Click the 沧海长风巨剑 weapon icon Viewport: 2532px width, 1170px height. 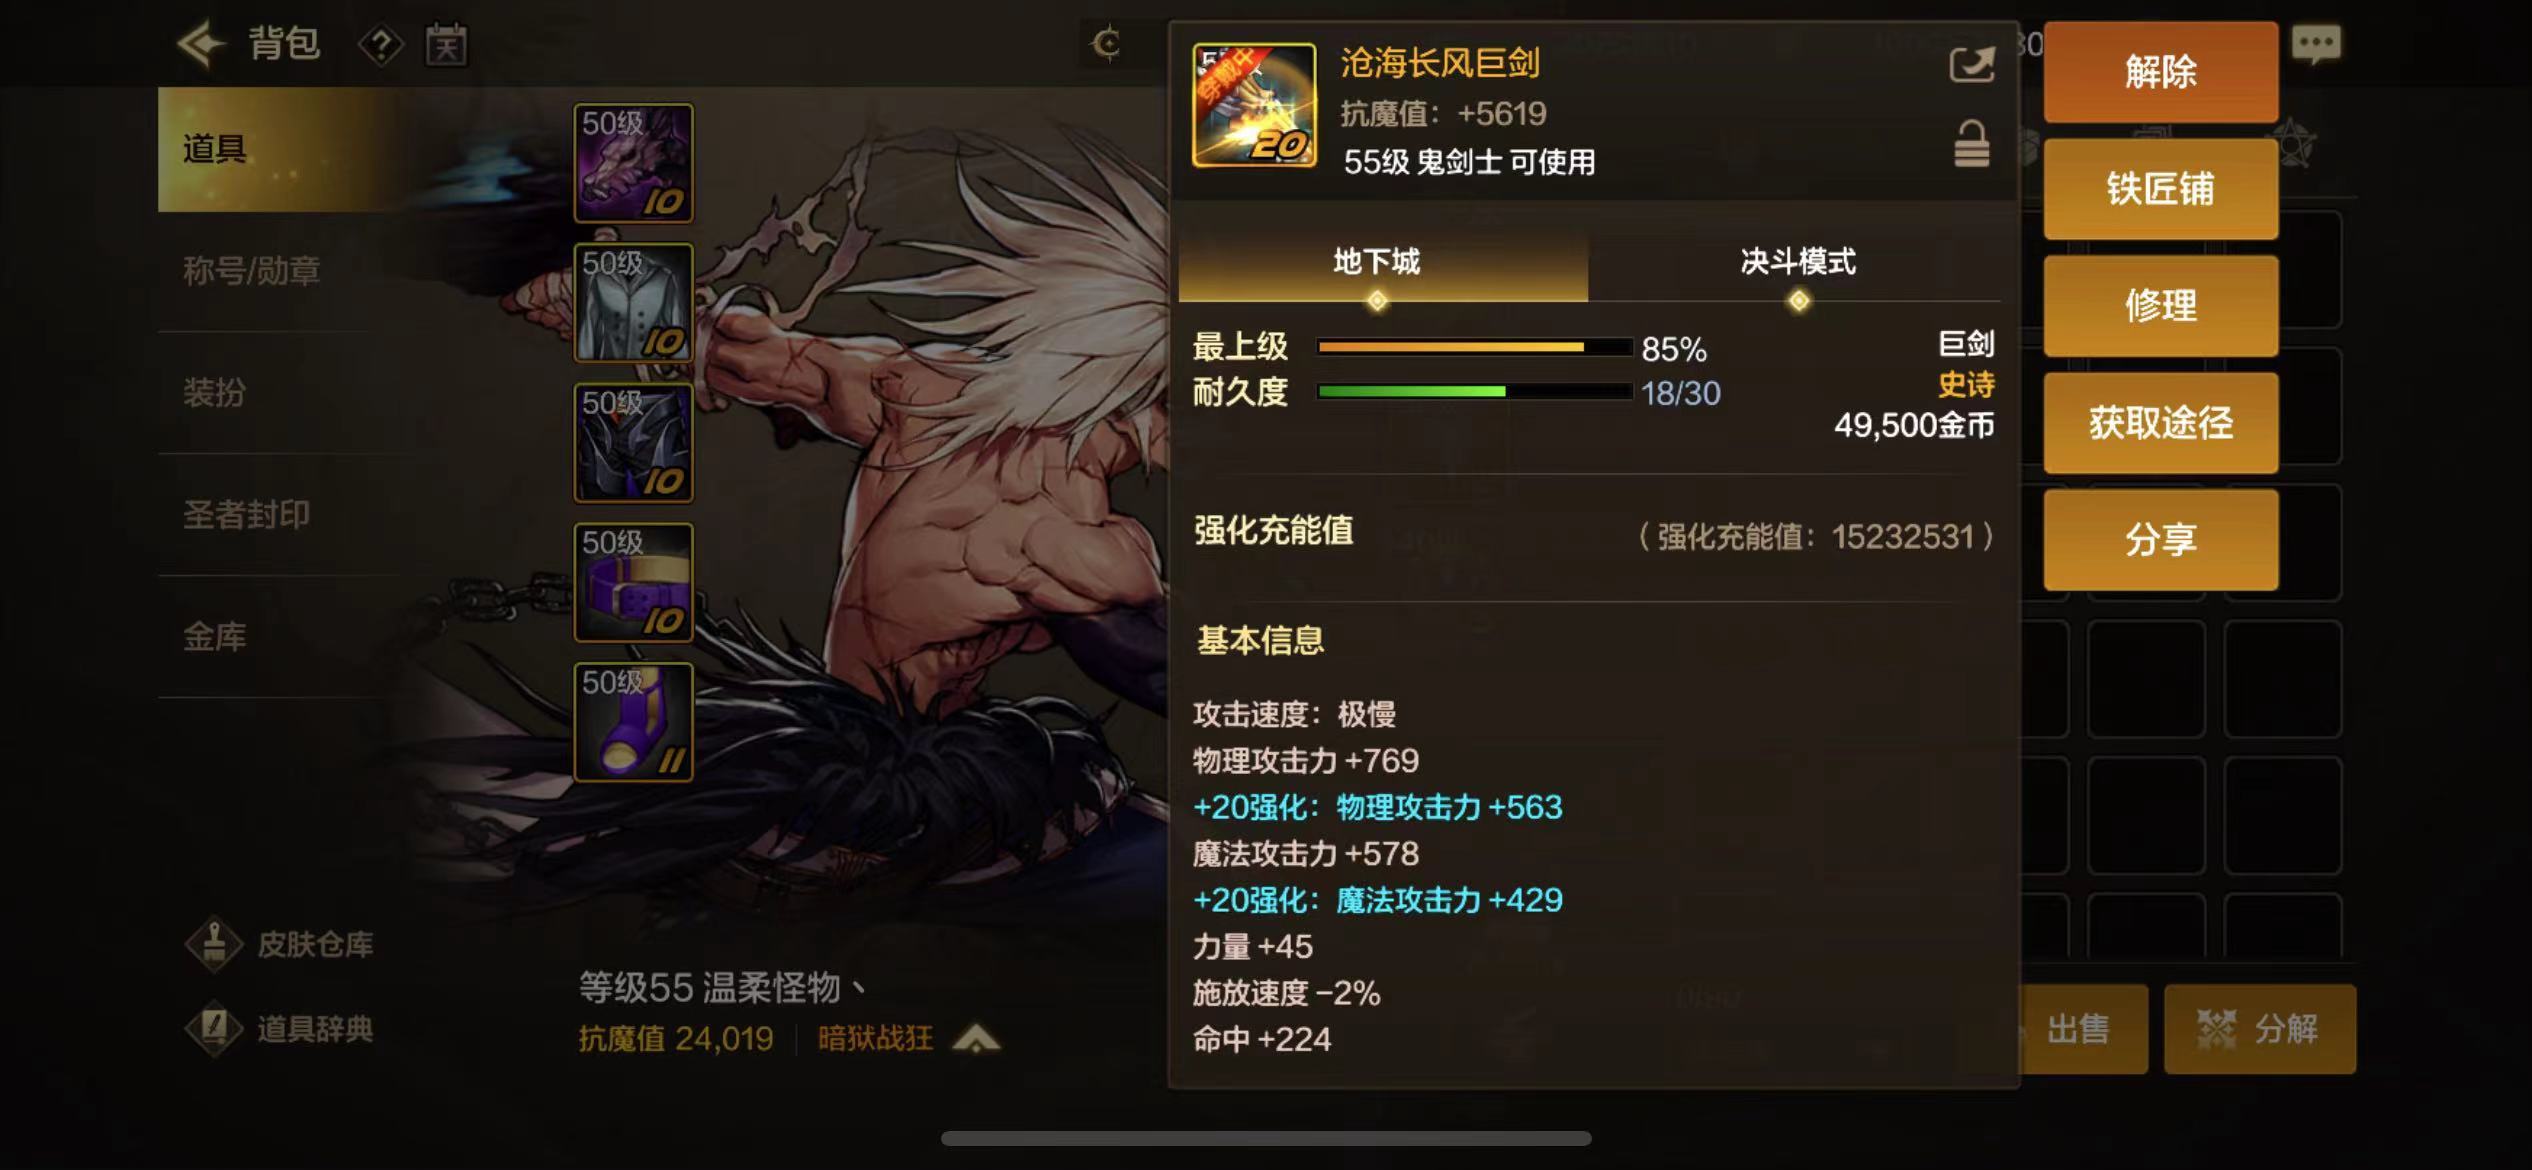(x=1254, y=105)
